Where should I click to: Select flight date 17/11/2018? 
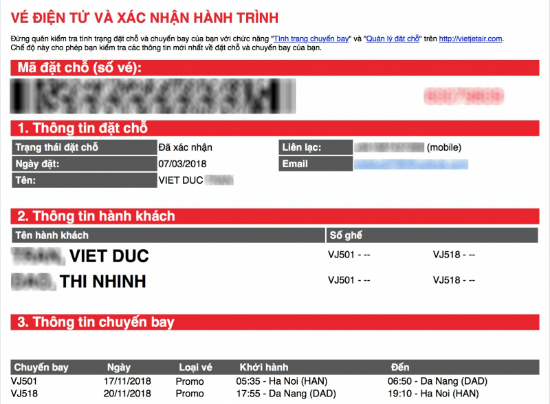click(127, 381)
